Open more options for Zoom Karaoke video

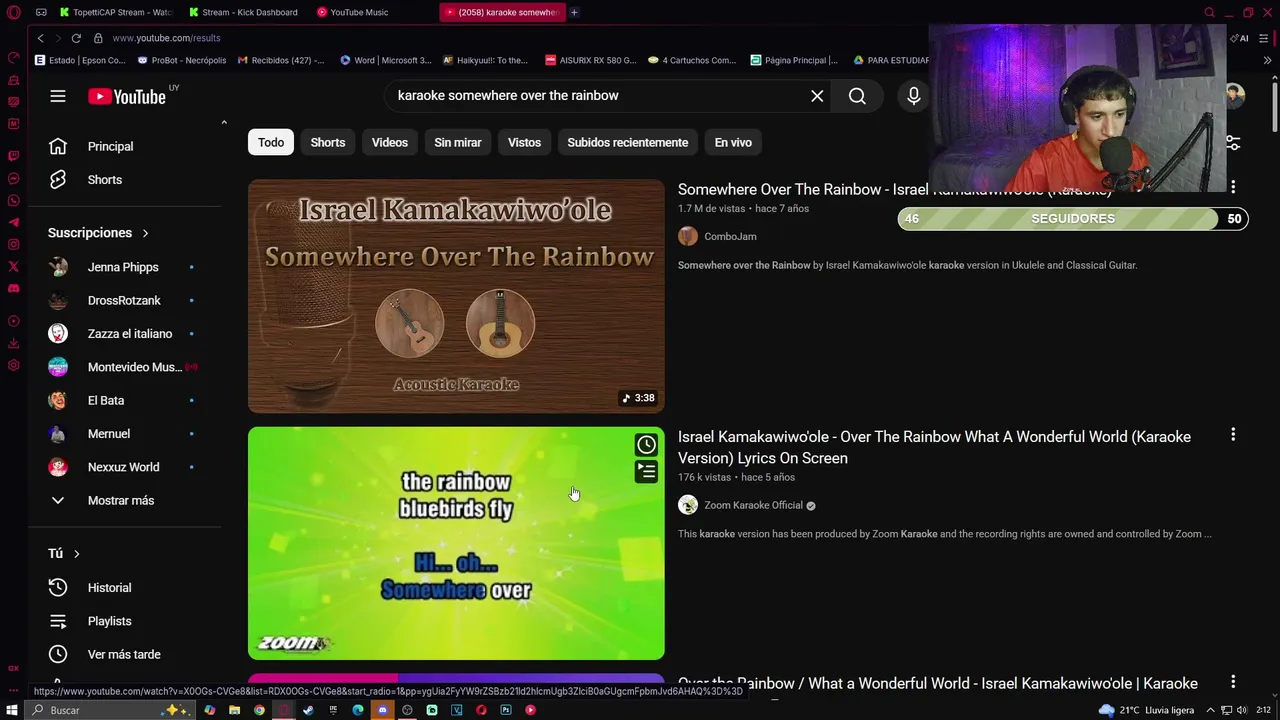click(1233, 435)
